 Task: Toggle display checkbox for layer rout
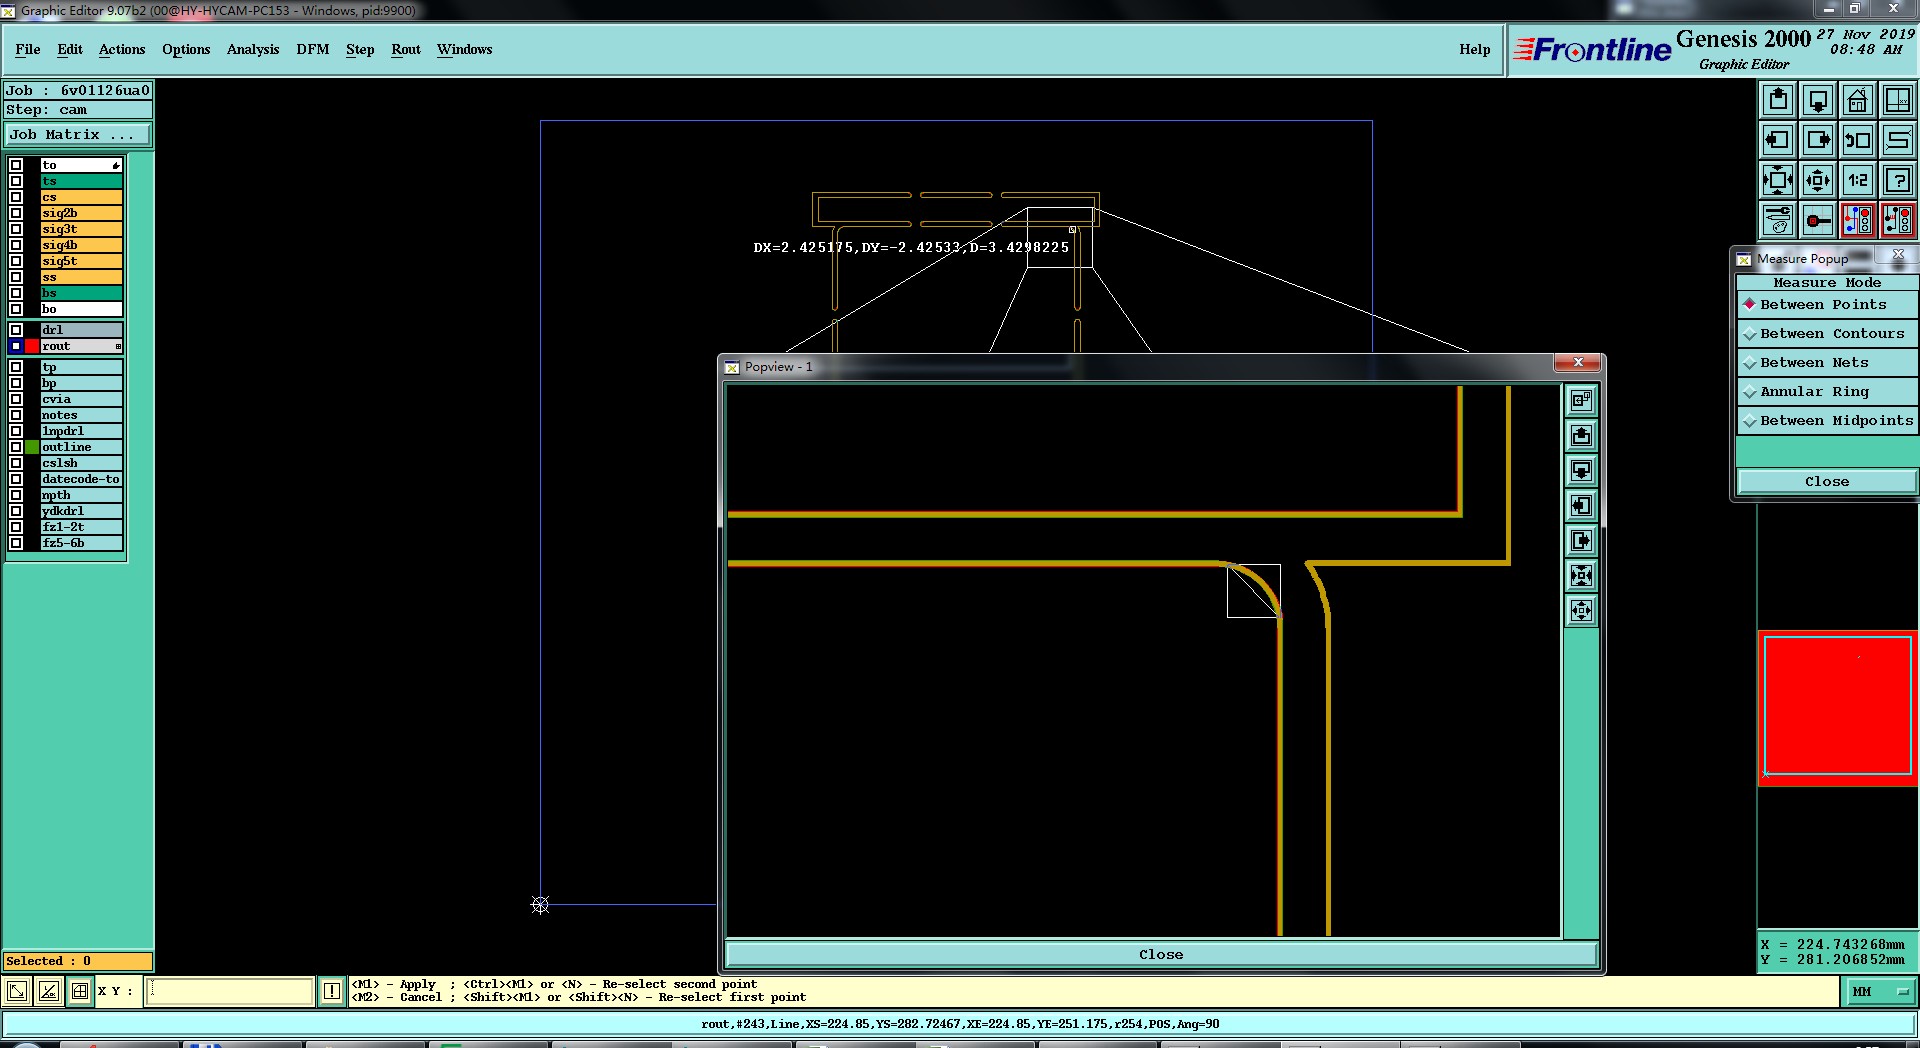point(16,346)
